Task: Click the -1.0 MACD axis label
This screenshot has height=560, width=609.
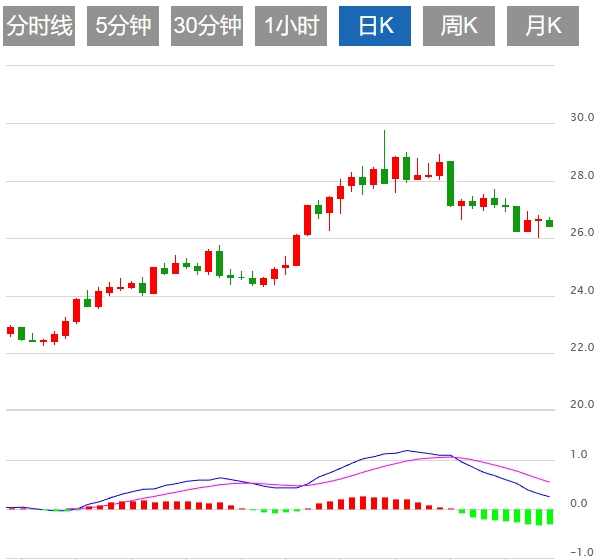Action: point(581,551)
